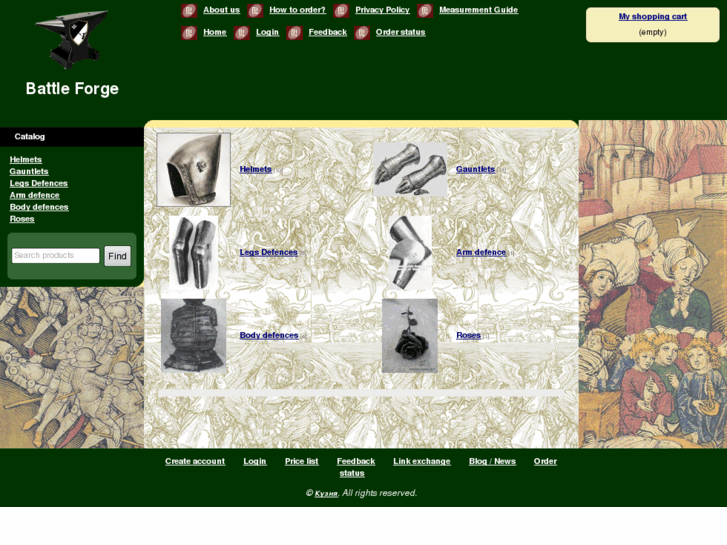Viewport: 727px width, 545px height.
Task: Click the seal icon beside How to order?
Action: coord(255,10)
